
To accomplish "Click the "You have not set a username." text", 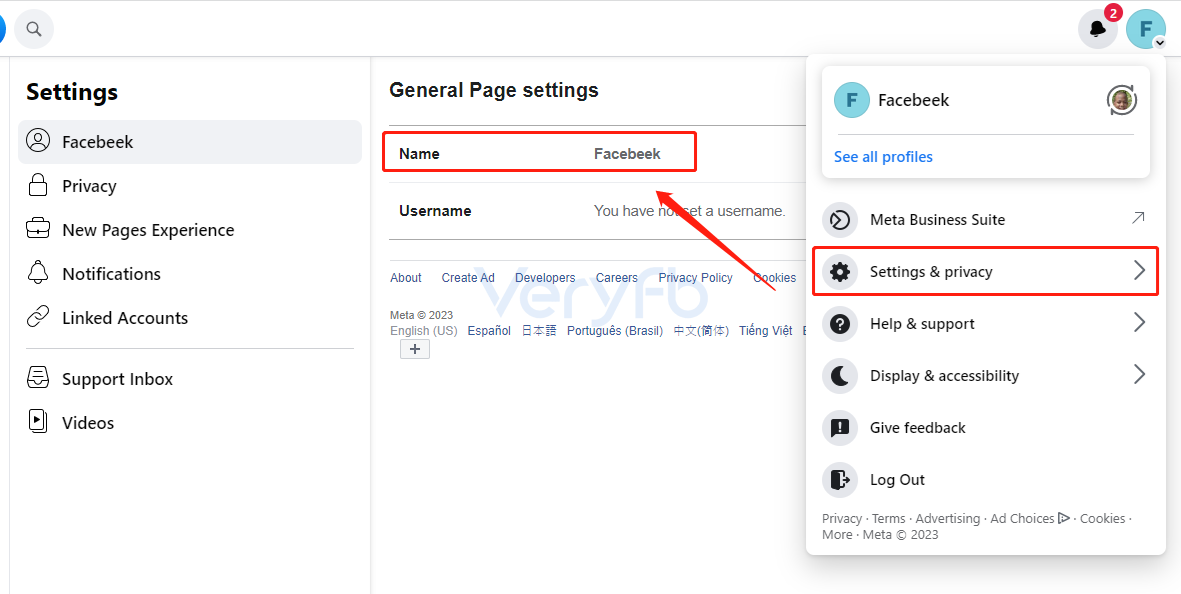I will click(x=689, y=211).
